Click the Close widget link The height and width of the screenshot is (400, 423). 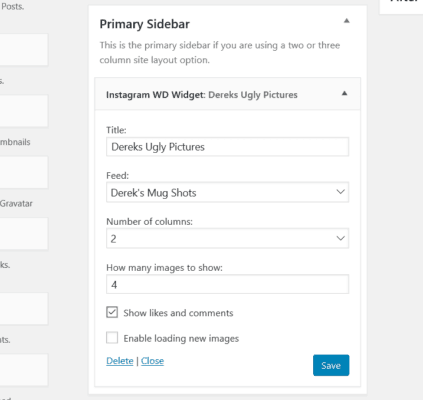tap(152, 361)
